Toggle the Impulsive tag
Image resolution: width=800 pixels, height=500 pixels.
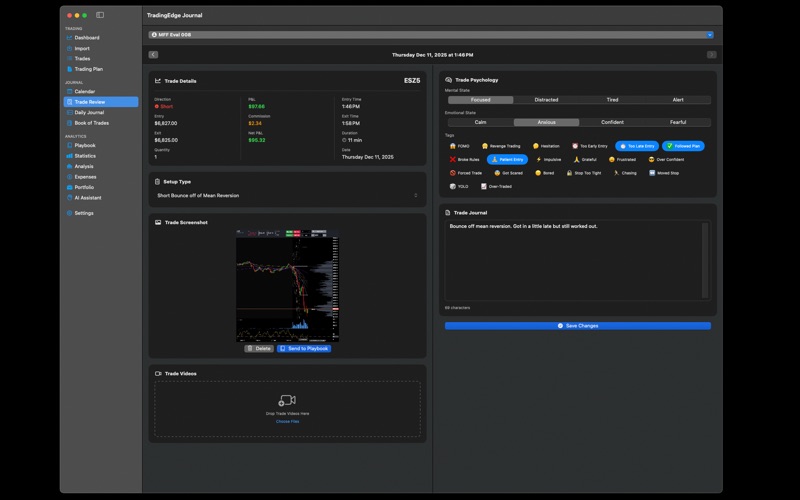coord(548,160)
